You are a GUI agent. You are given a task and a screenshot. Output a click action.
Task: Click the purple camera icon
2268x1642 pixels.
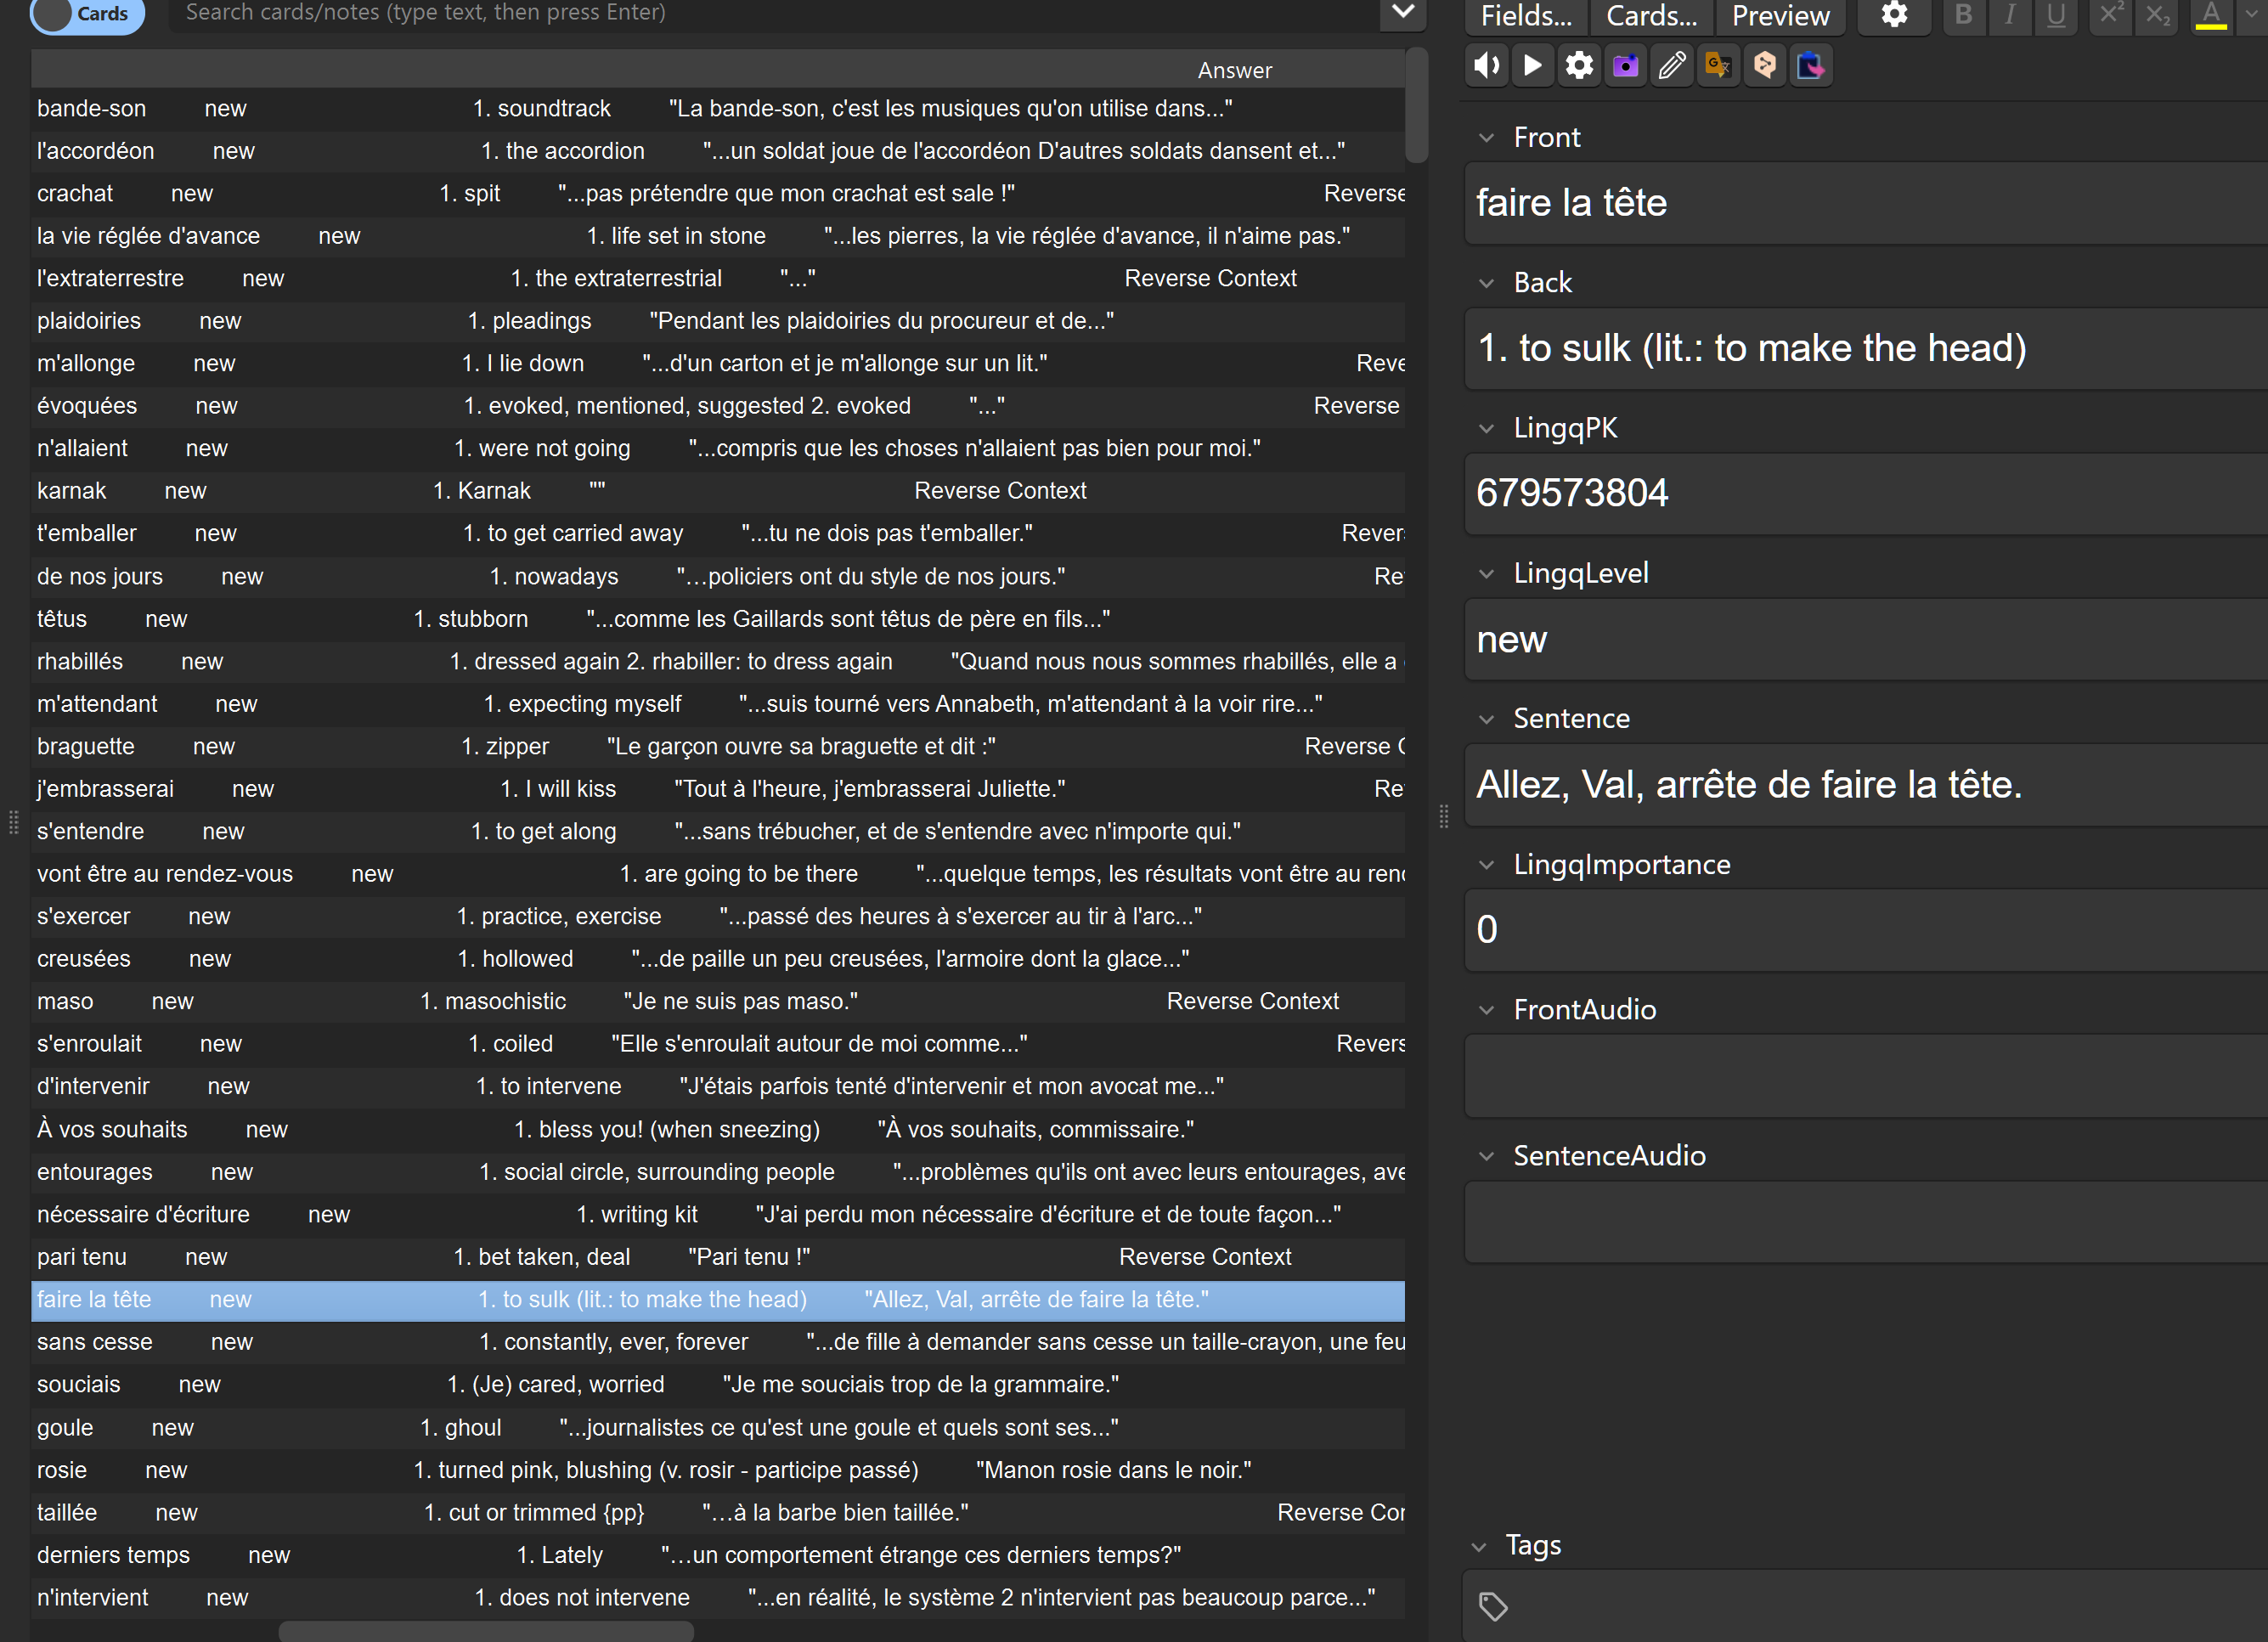[x=1626, y=66]
